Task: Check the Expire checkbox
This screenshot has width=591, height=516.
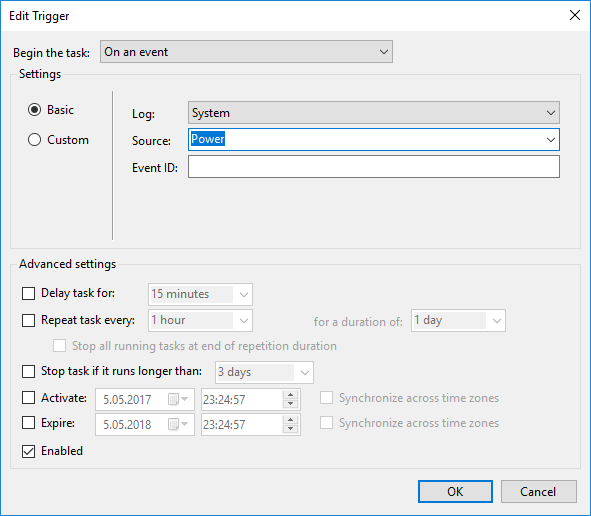Action: (28, 423)
